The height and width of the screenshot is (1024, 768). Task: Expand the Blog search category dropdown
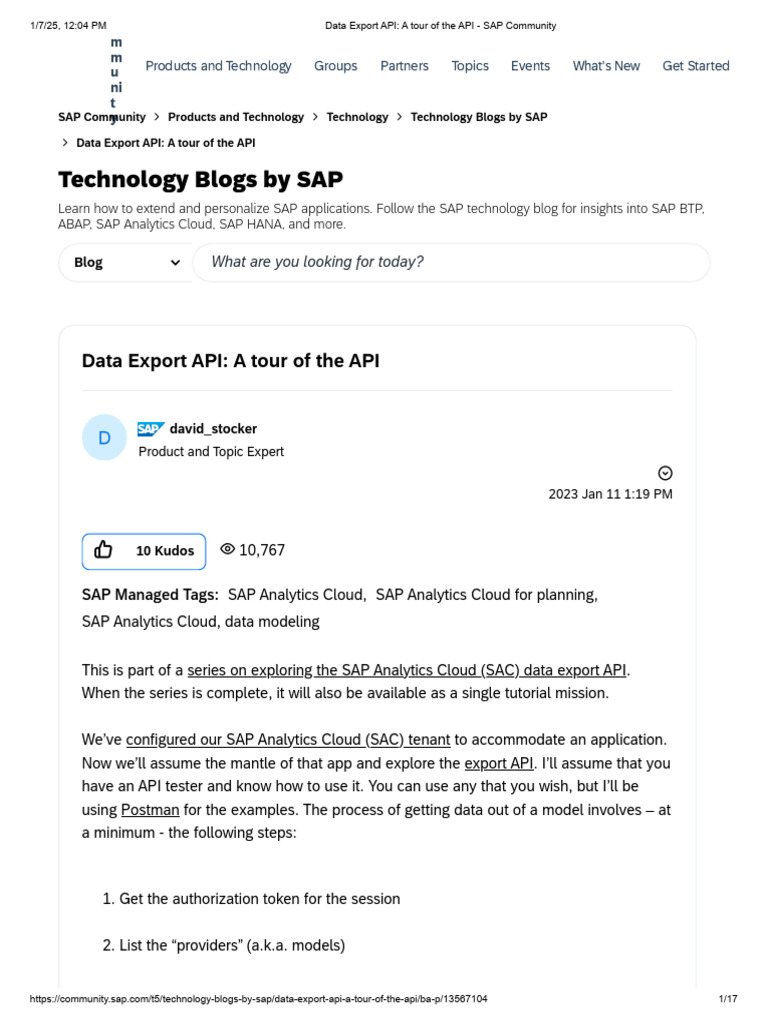click(x=126, y=262)
